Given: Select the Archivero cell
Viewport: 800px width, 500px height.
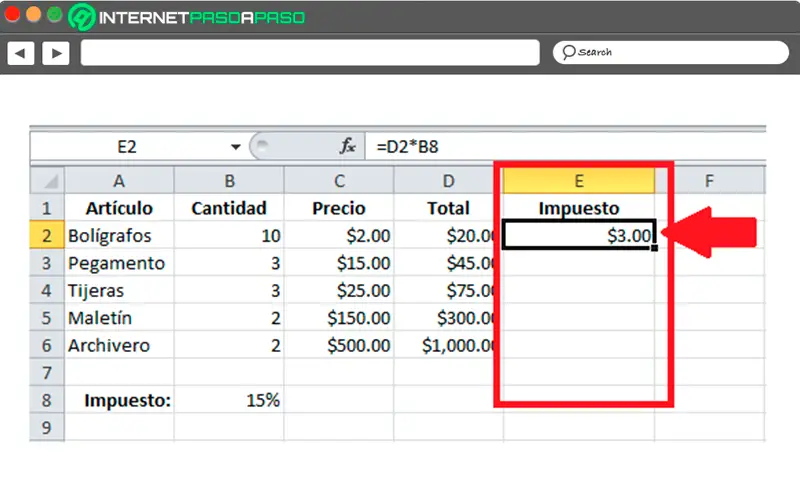Looking at the screenshot, I should [119, 345].
